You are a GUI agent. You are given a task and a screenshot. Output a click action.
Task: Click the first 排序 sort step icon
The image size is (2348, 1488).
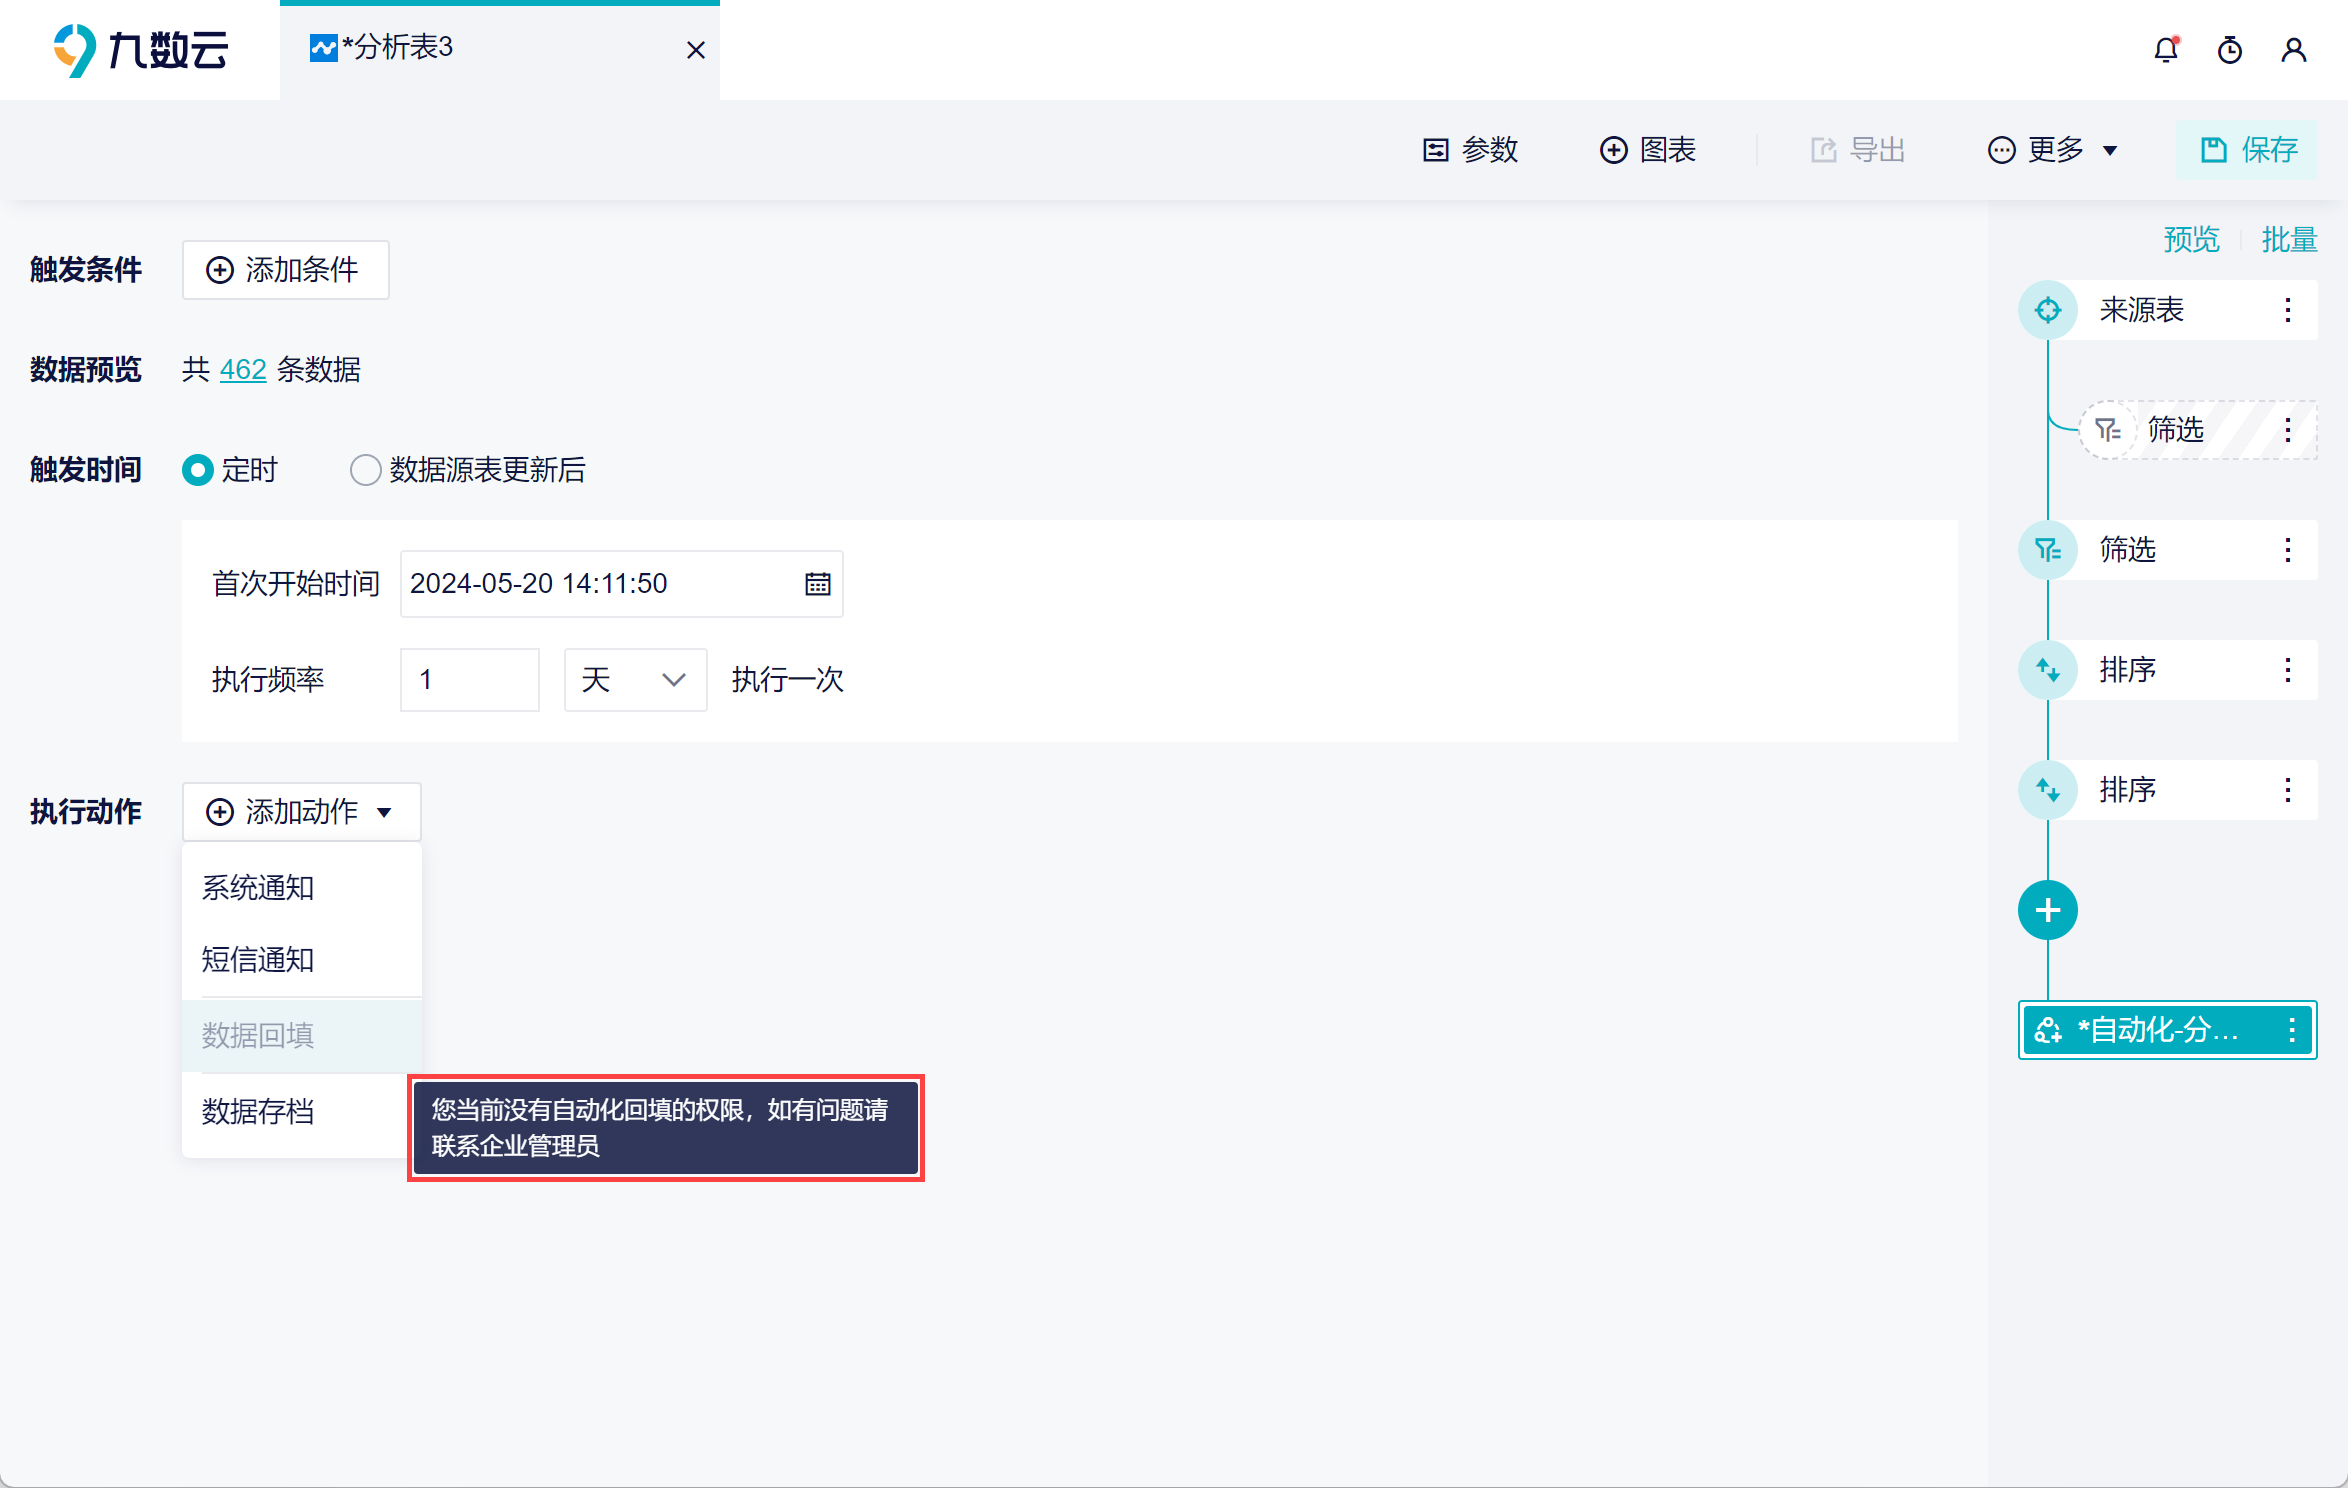coord(2047,670)
